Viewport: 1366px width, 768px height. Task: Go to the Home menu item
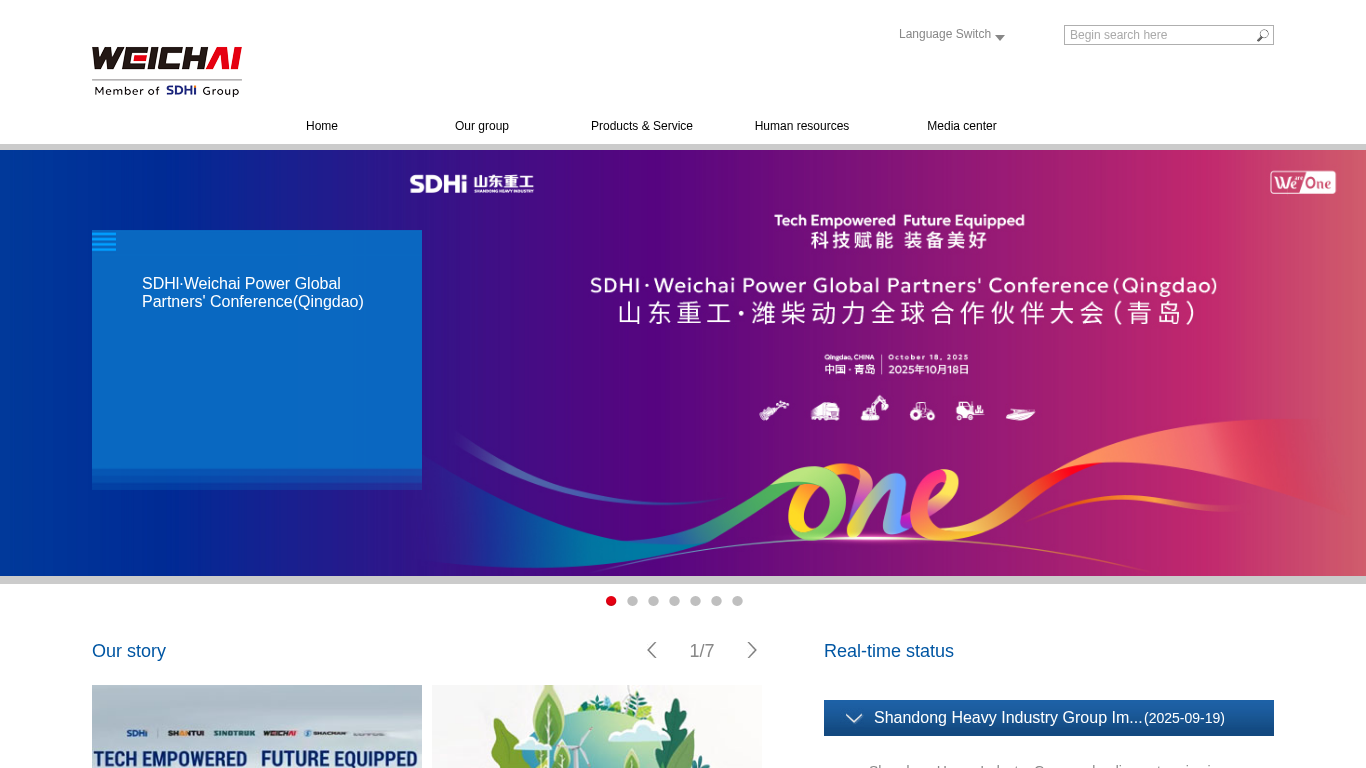(x=322, y=126)
